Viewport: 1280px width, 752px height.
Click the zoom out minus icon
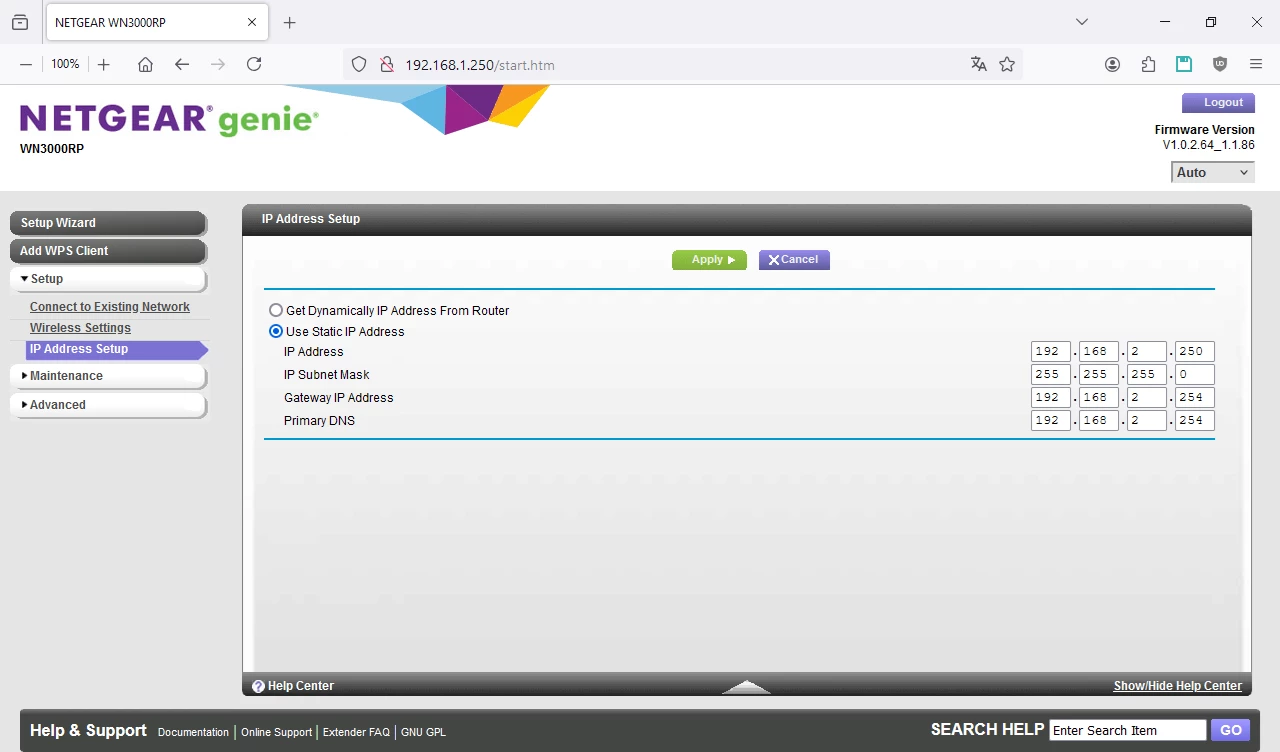click(26, 64)
